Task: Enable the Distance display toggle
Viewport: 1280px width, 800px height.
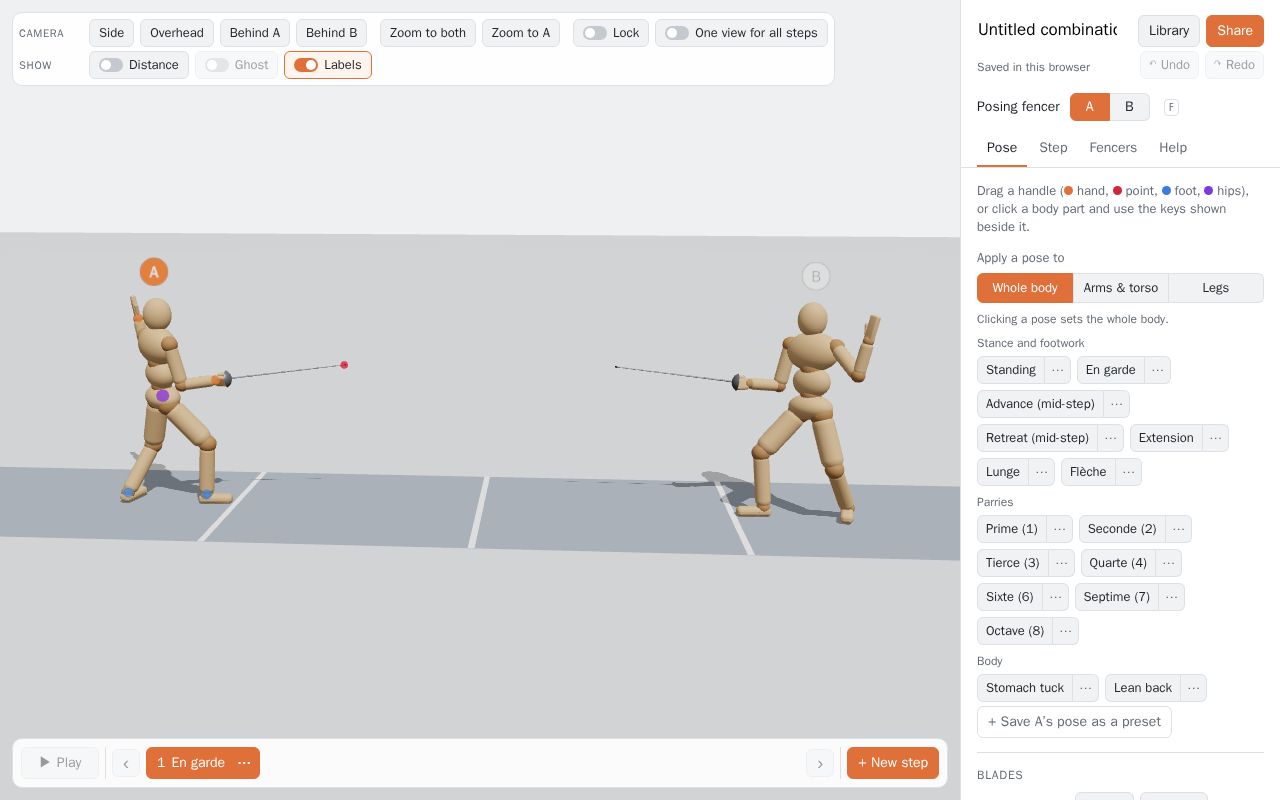Action: [x=139, y=65]
